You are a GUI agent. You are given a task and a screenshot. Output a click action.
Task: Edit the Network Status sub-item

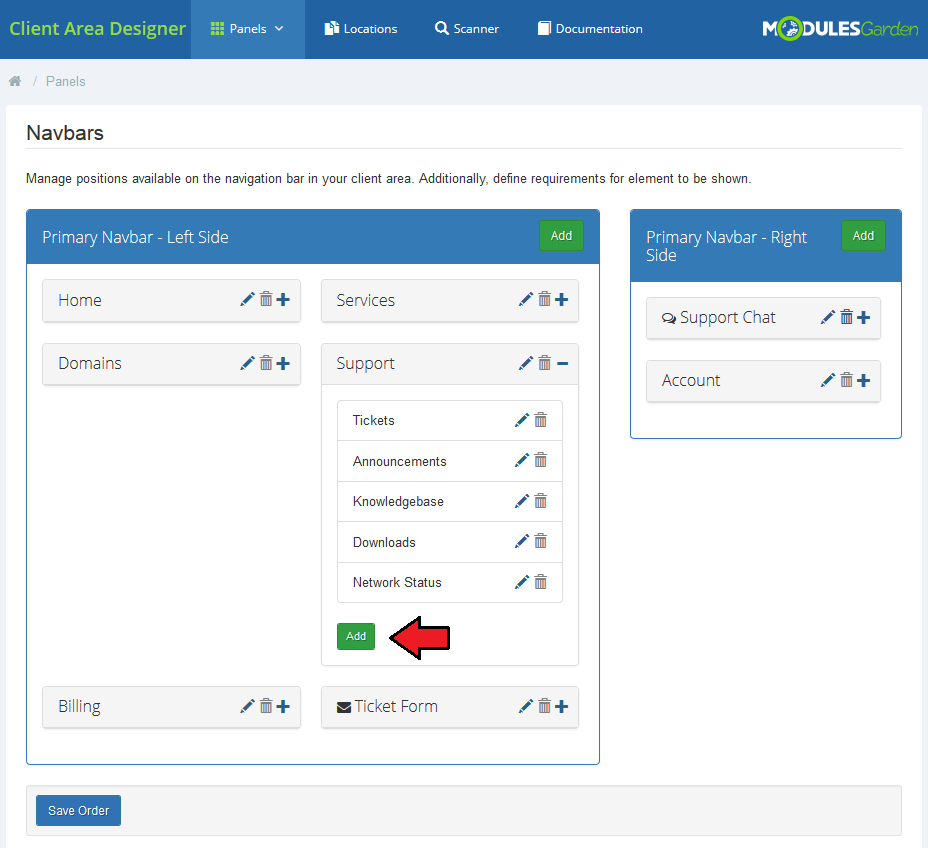(x=522, y=582)
